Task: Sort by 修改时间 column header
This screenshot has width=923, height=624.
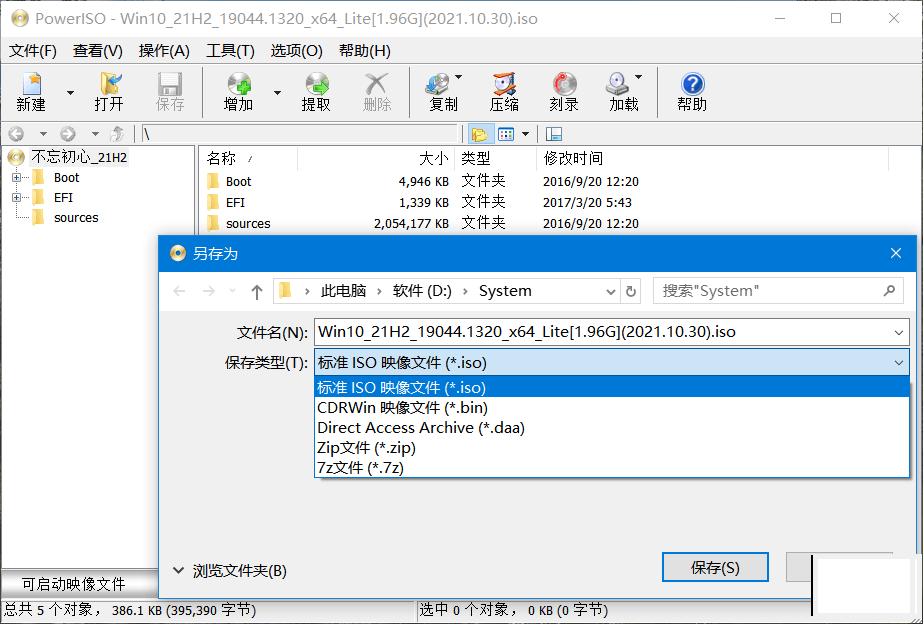Action: [x=712, y=158]
